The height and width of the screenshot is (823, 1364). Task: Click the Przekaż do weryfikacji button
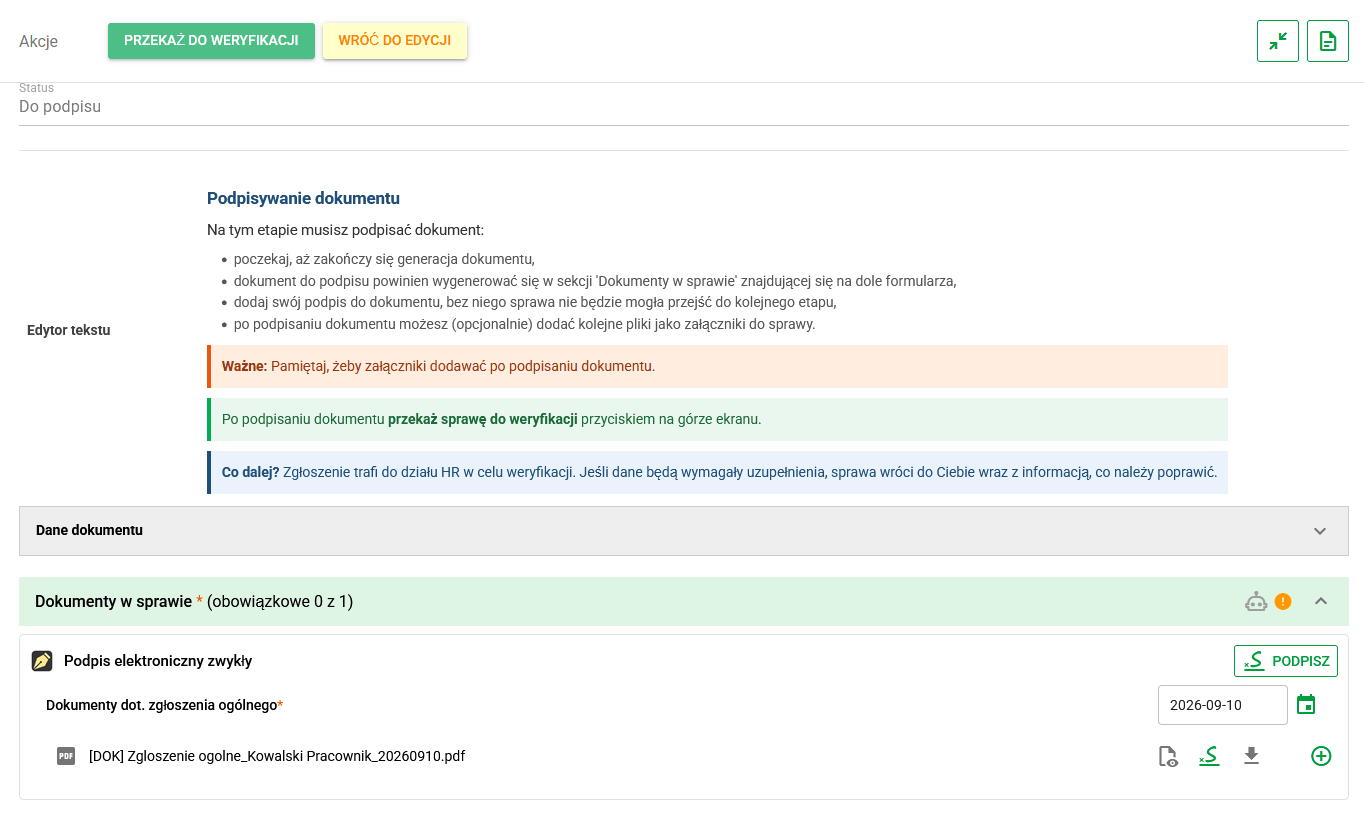pos(211,41)
